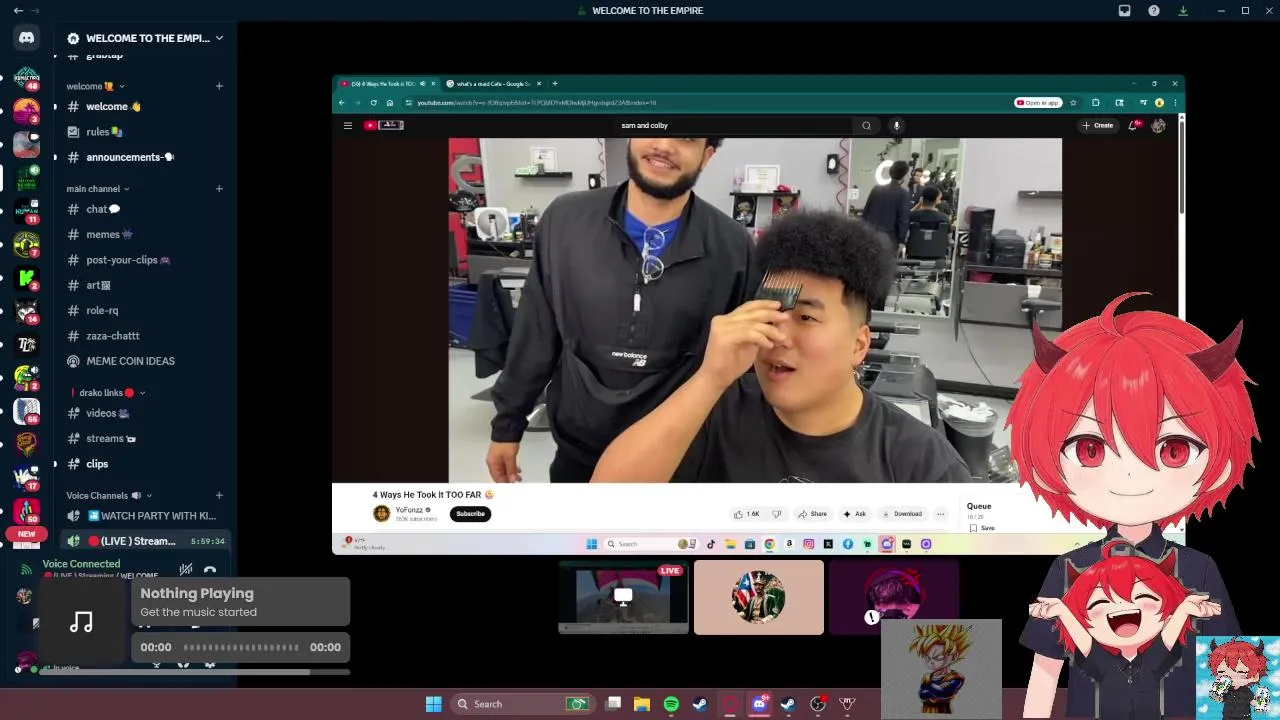Click the Share button under video
The height and width of the screenshot is (720, 1280).
pos(812,514)
